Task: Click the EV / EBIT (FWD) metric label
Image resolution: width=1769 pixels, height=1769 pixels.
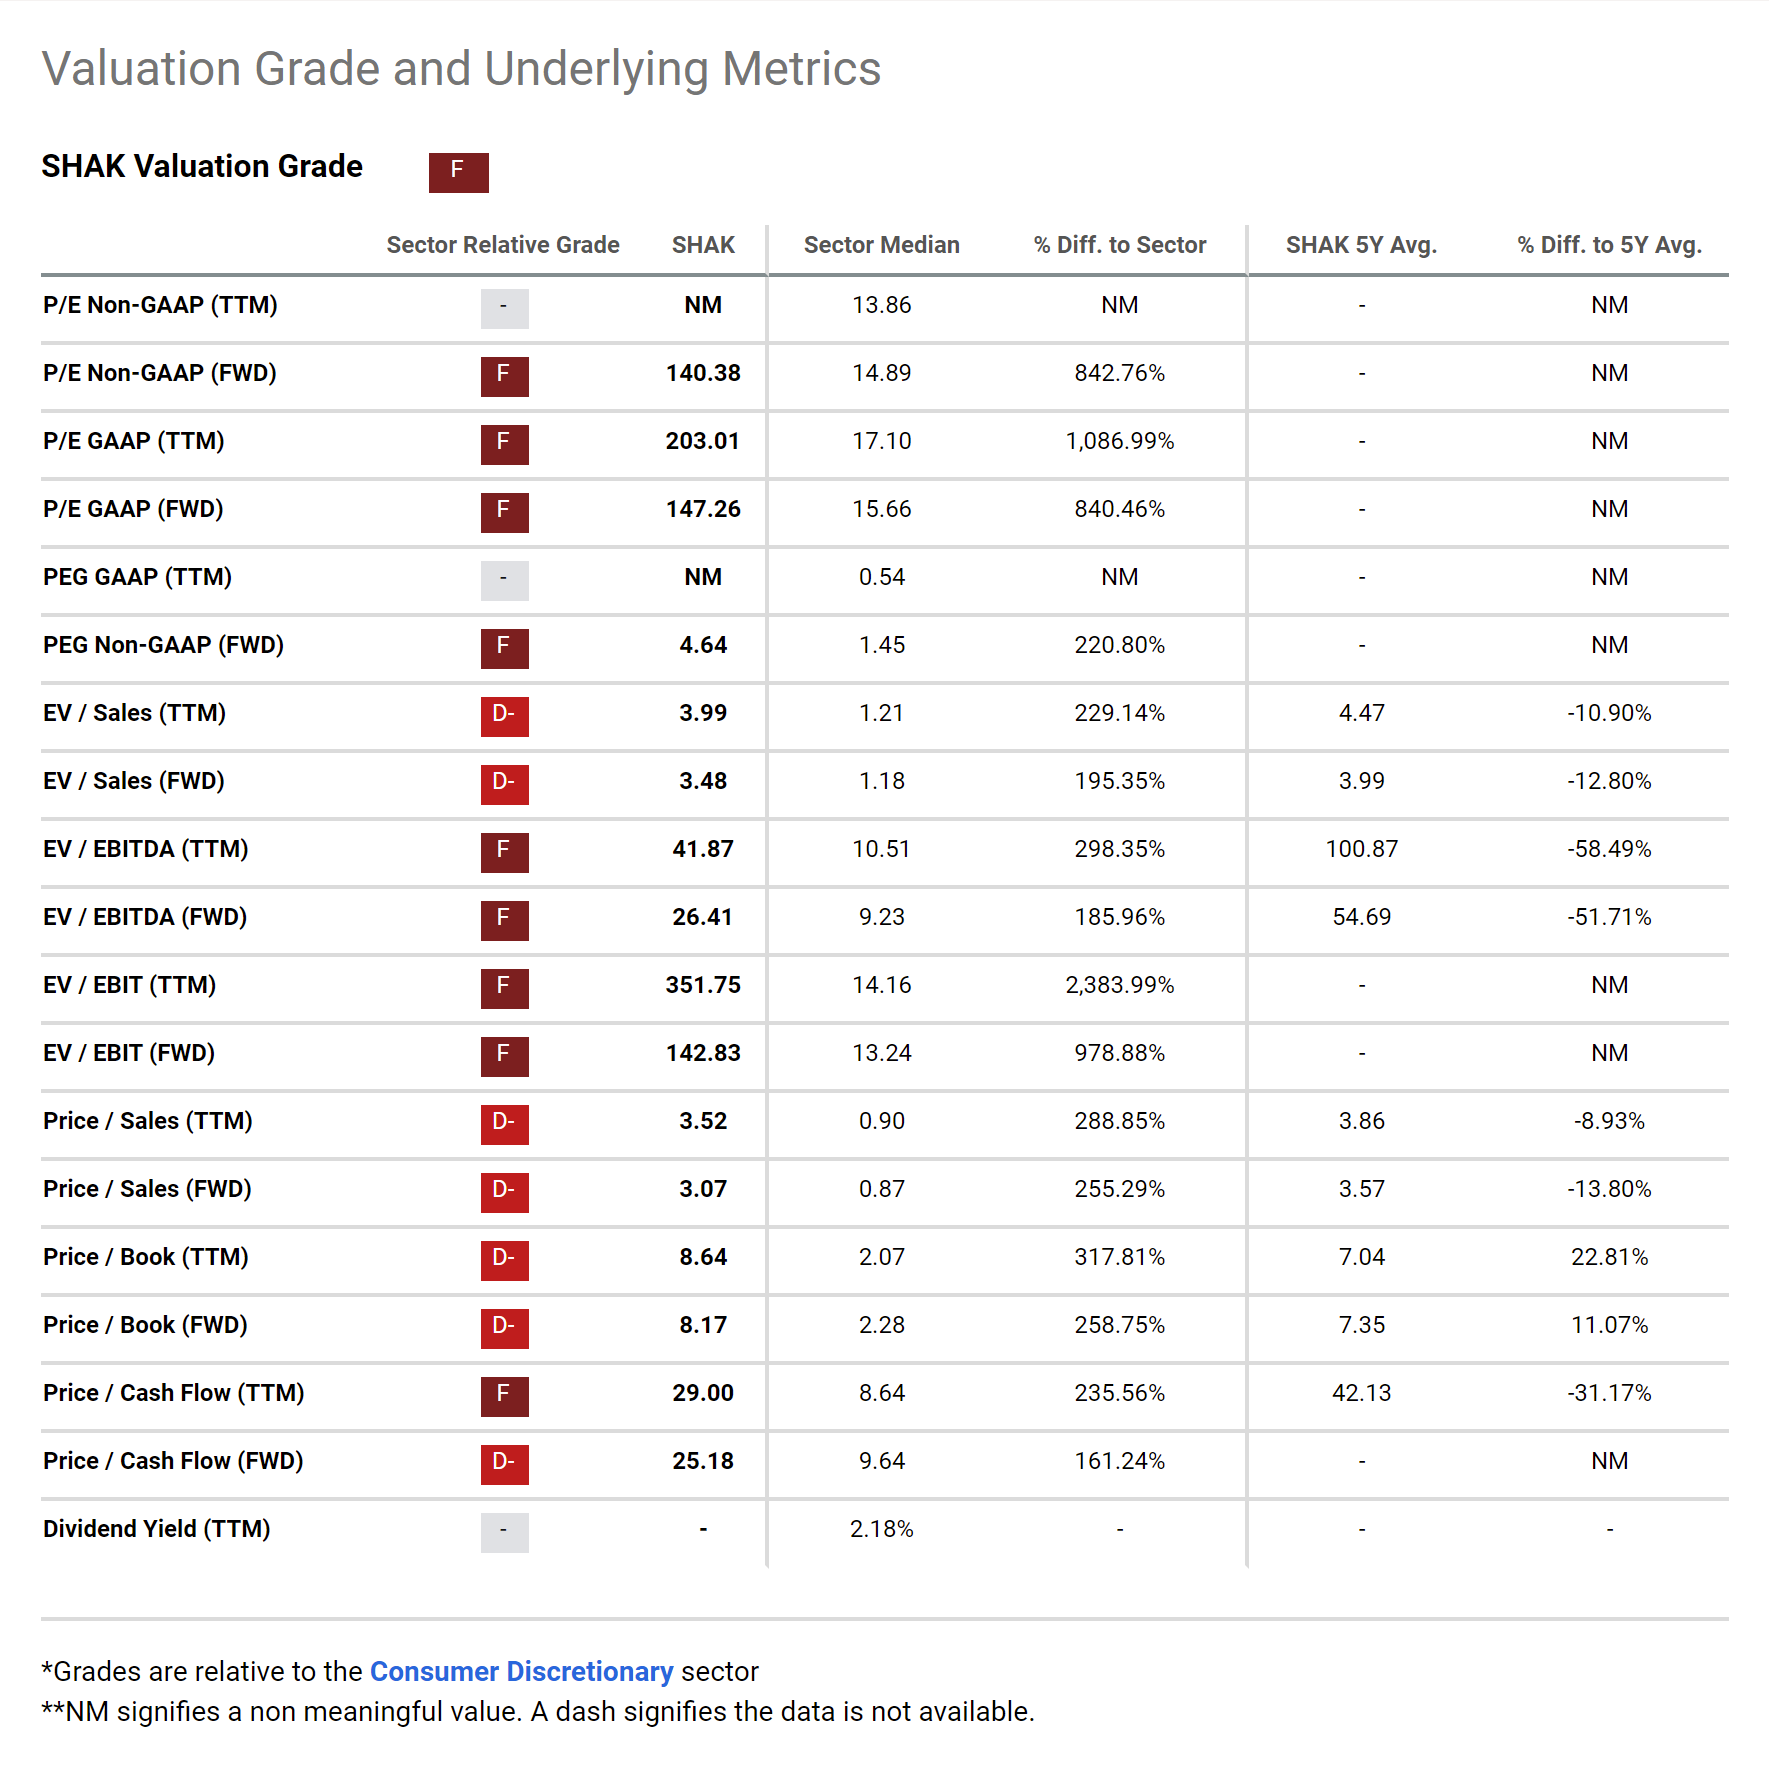Action: [x=129, y=1053]
